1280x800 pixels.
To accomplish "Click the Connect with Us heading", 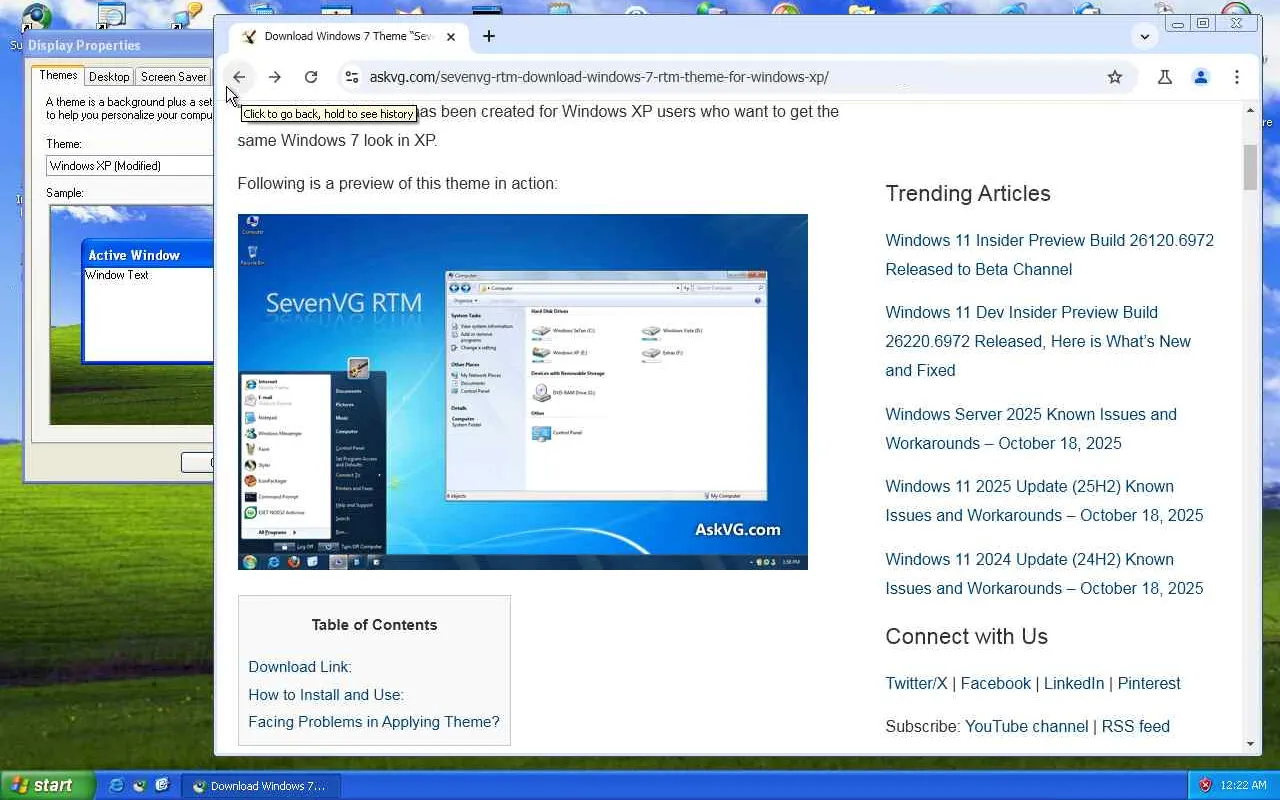I will [x=967, y=637].
